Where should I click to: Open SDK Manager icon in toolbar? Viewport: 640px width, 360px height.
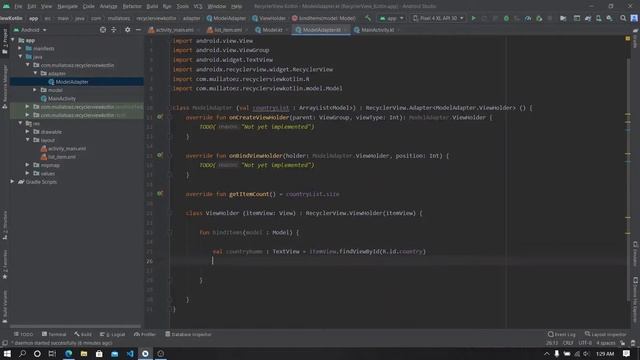(x=609, y=18)
